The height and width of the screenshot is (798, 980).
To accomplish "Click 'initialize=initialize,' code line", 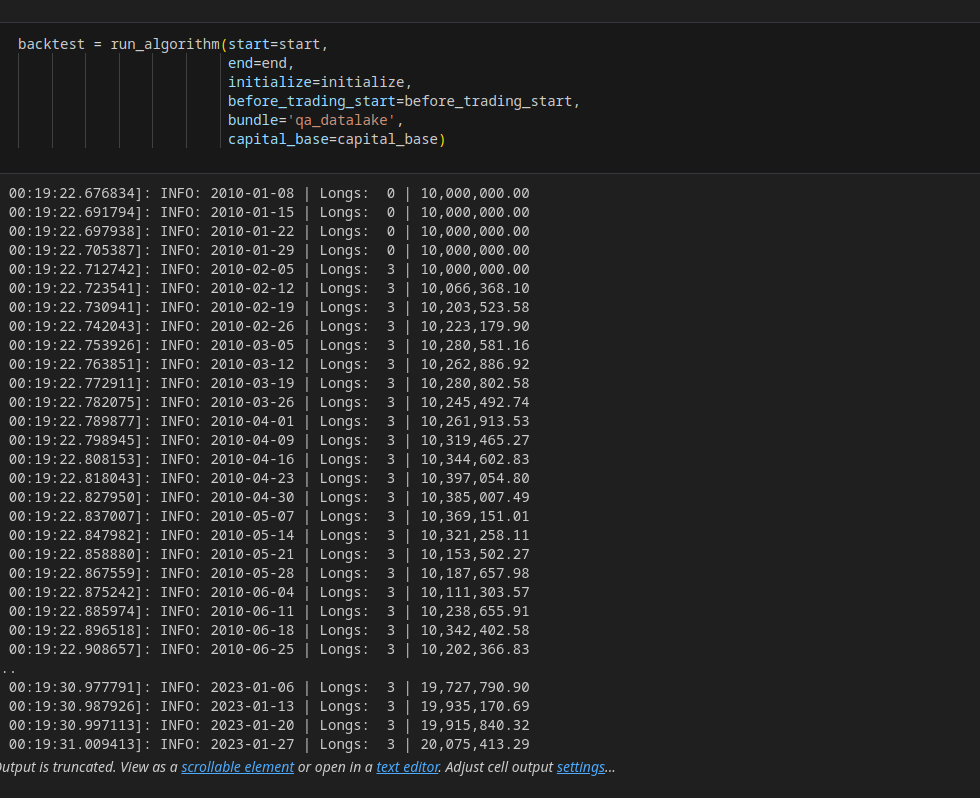I will 319,82.
